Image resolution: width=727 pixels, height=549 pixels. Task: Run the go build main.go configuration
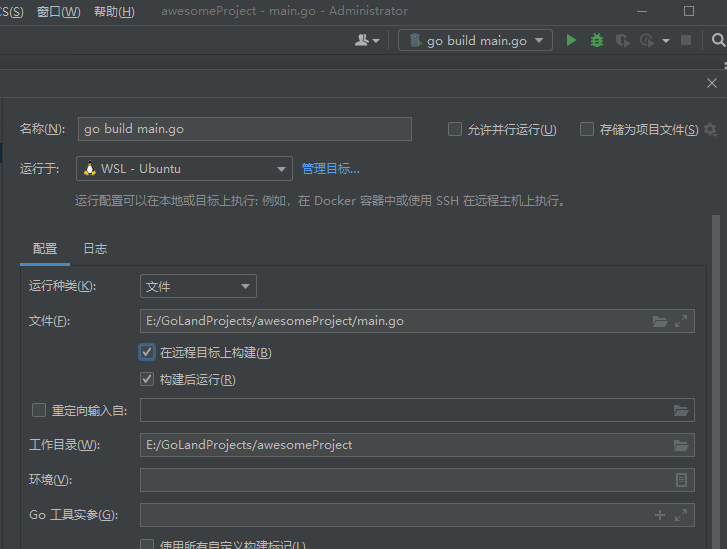(x=571, y=40)
